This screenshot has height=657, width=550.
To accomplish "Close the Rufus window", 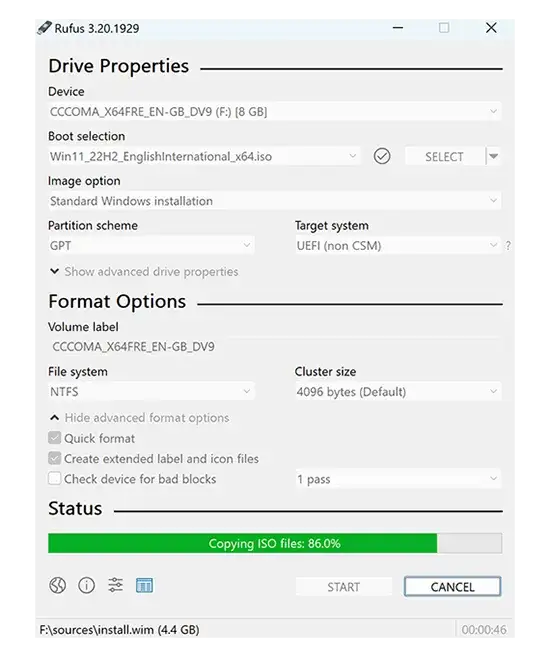I will coord(491,28).
